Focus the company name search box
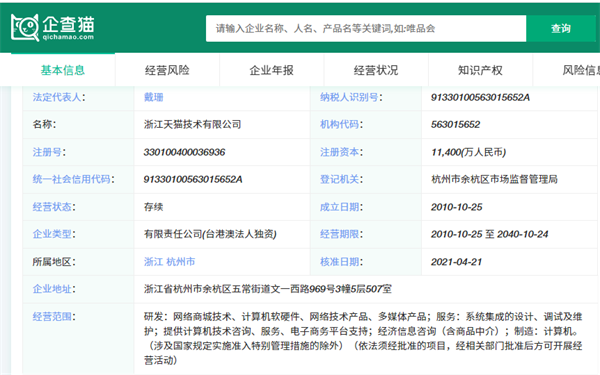600x375 pixels. click(x=366, y=28)
